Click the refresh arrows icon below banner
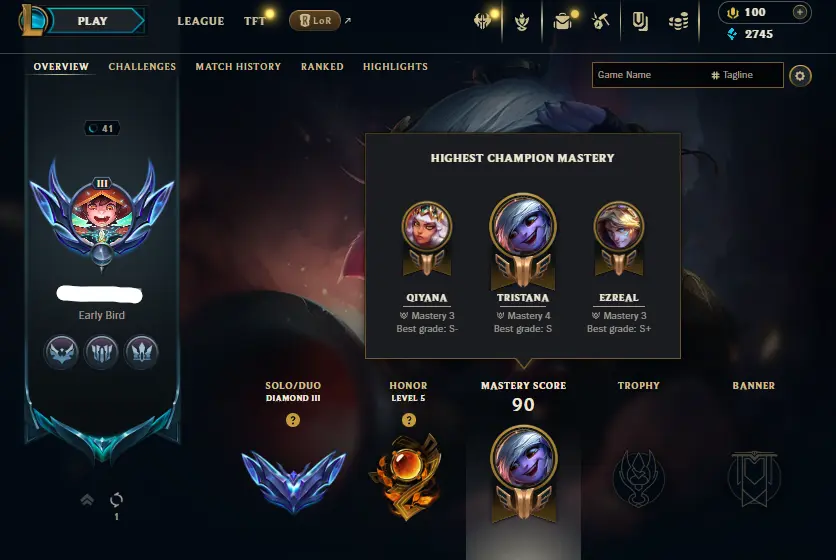The image size is (836, 560). (x=116, y=500)
